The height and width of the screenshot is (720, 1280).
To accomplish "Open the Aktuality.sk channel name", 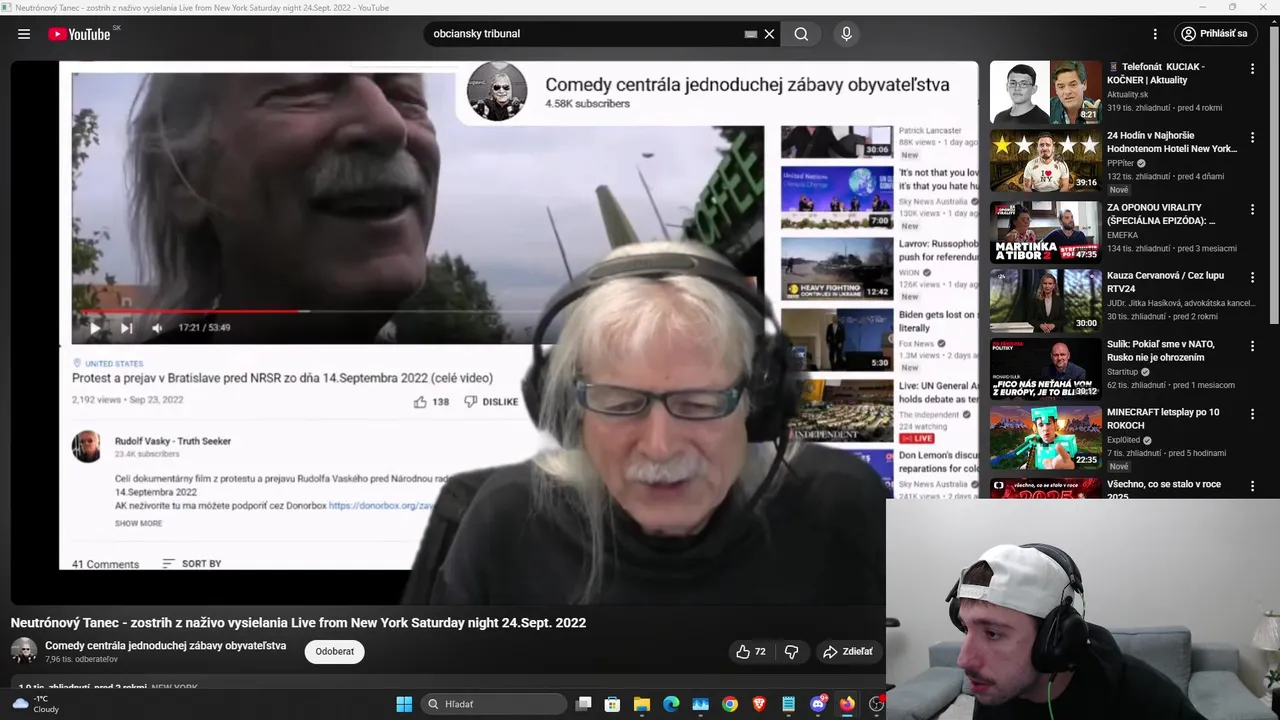I will click(1127, 94).
